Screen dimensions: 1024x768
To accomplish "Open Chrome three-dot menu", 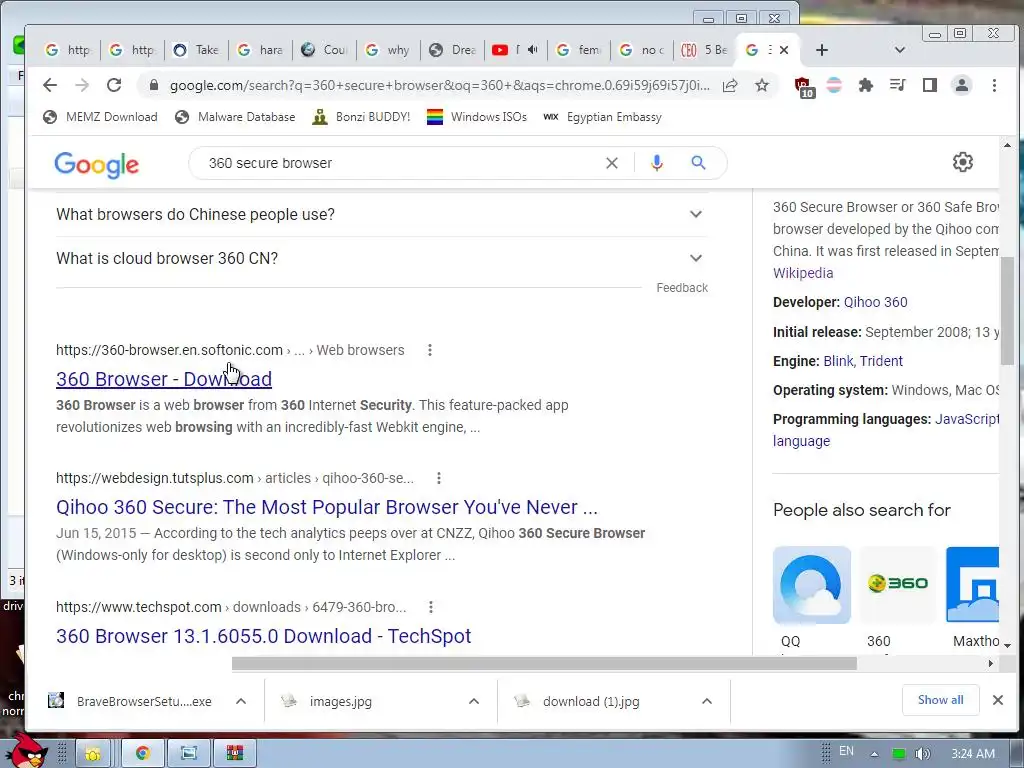I will coord(994,85).
